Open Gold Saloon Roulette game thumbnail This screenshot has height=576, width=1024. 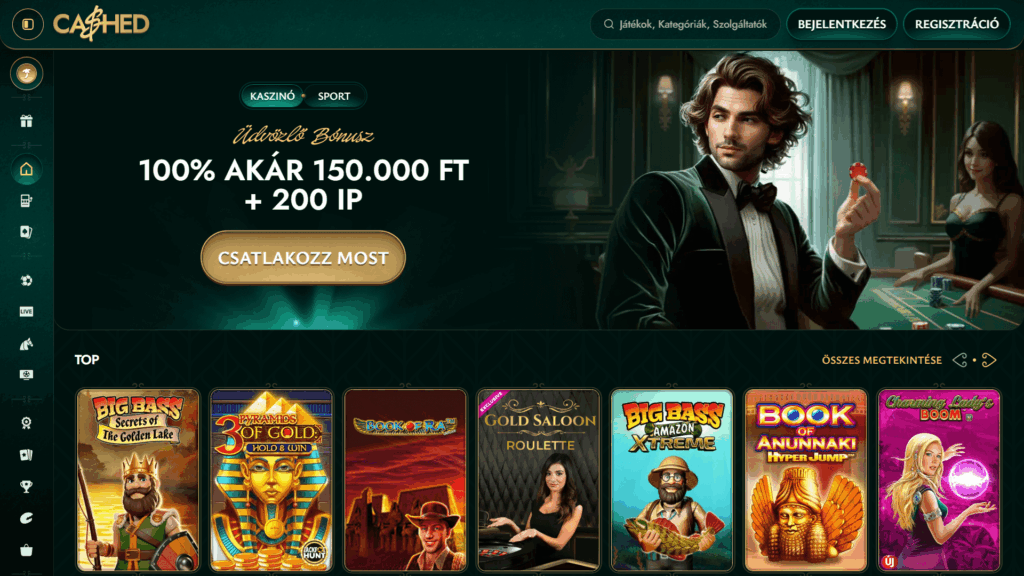click(x=539, y=480)
